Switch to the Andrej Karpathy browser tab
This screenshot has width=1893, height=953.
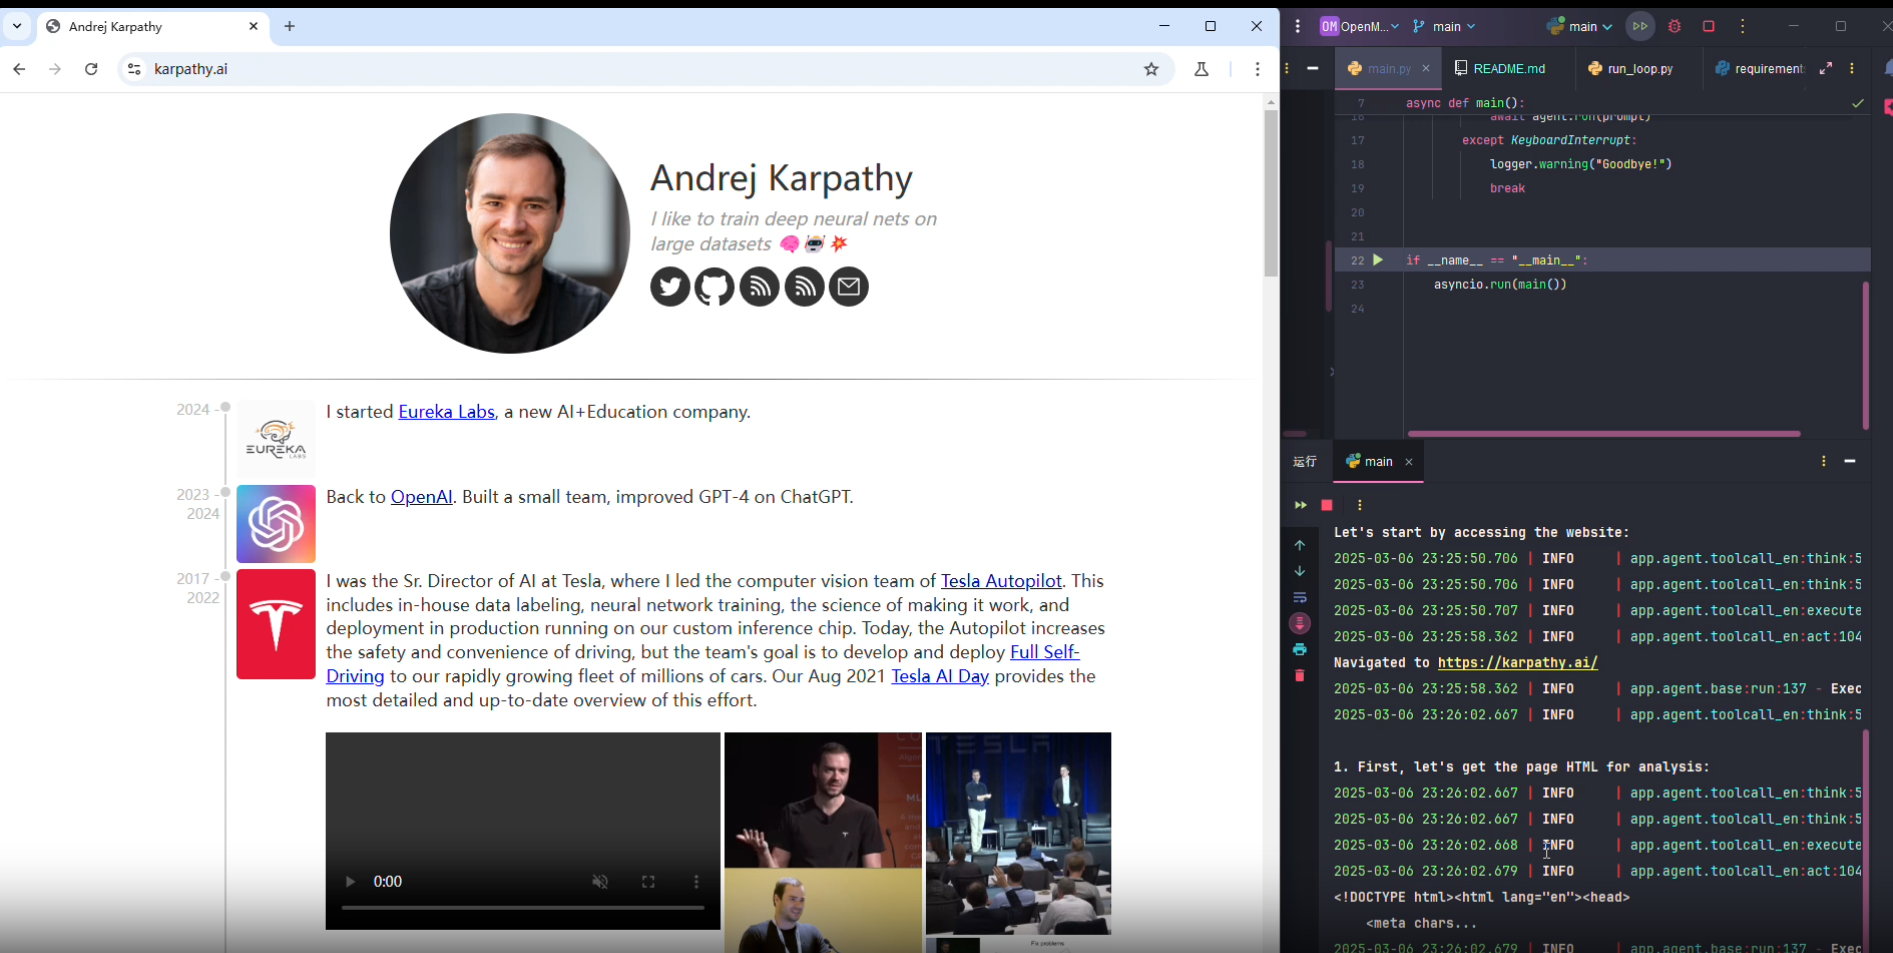(x=152, y=27)
